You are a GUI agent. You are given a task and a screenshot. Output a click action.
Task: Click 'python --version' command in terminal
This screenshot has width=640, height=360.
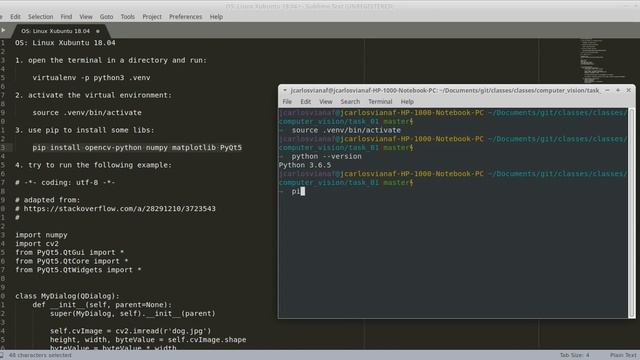click(327, 156)
